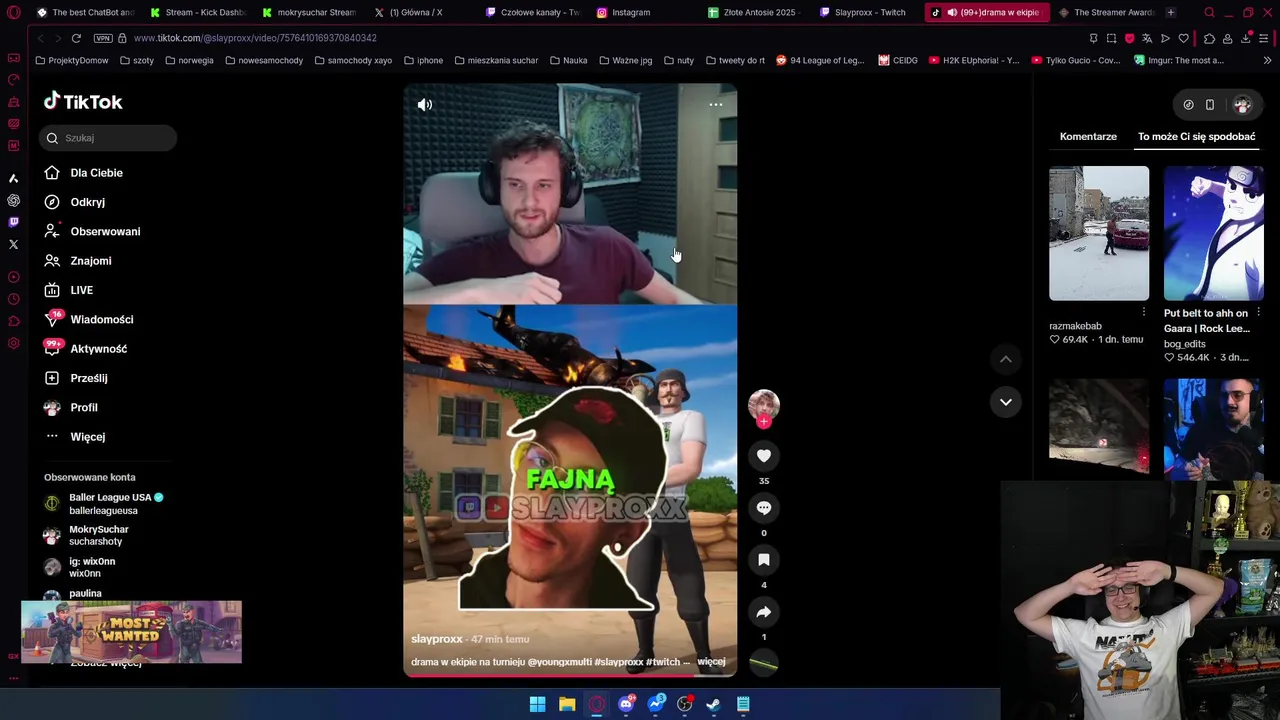Screen dimensions: 1280x720
Task: Click the Szukaj search field
Action: click(108, 138)
